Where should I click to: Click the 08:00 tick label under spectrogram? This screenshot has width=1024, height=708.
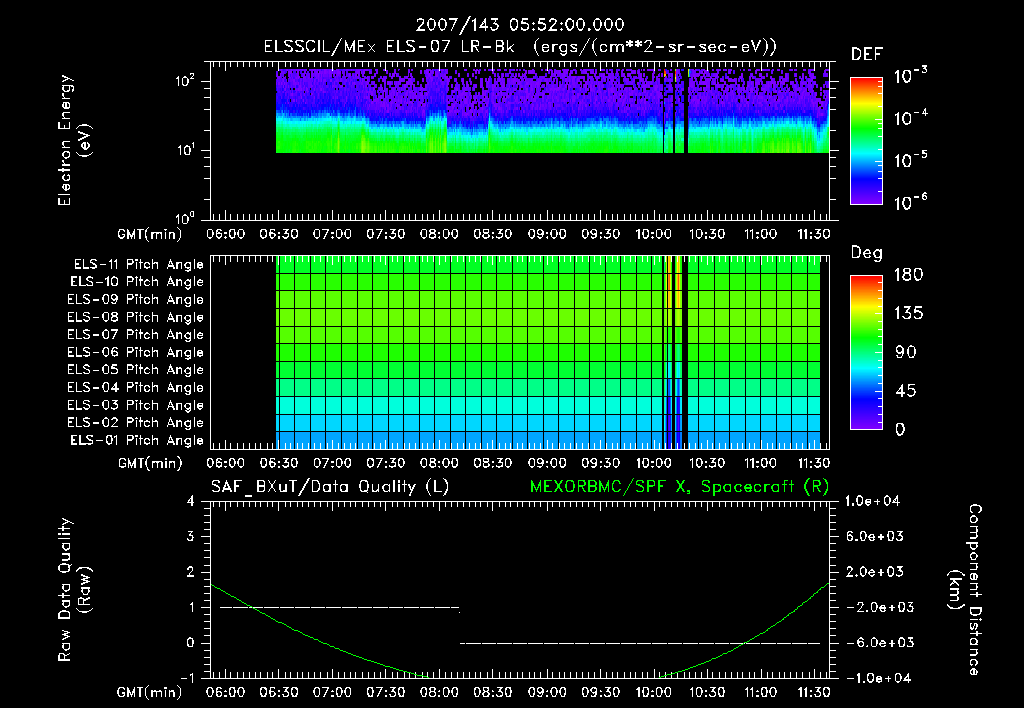(x=439, y=234)
